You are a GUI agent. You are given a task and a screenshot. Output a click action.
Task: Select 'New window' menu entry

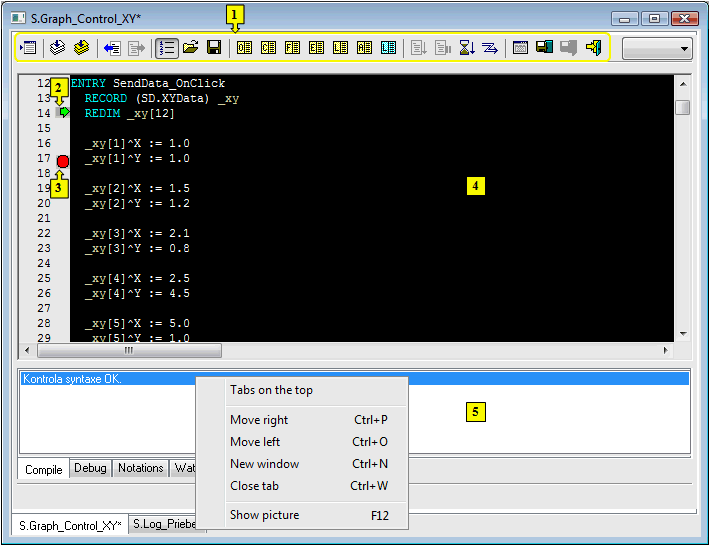(x=264, y=464)
